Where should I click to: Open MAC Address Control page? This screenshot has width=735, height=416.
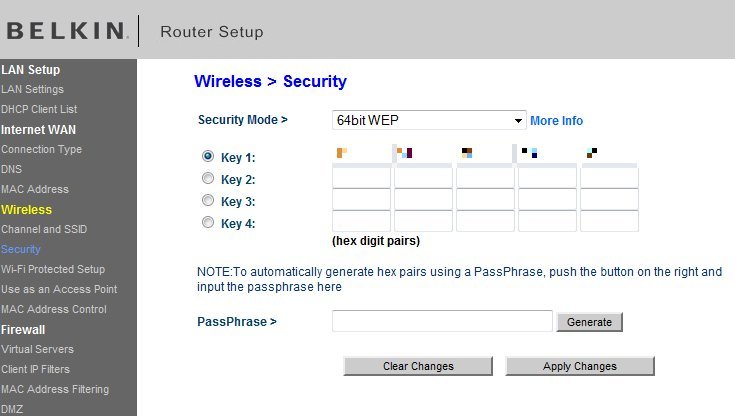pos(53,310)
